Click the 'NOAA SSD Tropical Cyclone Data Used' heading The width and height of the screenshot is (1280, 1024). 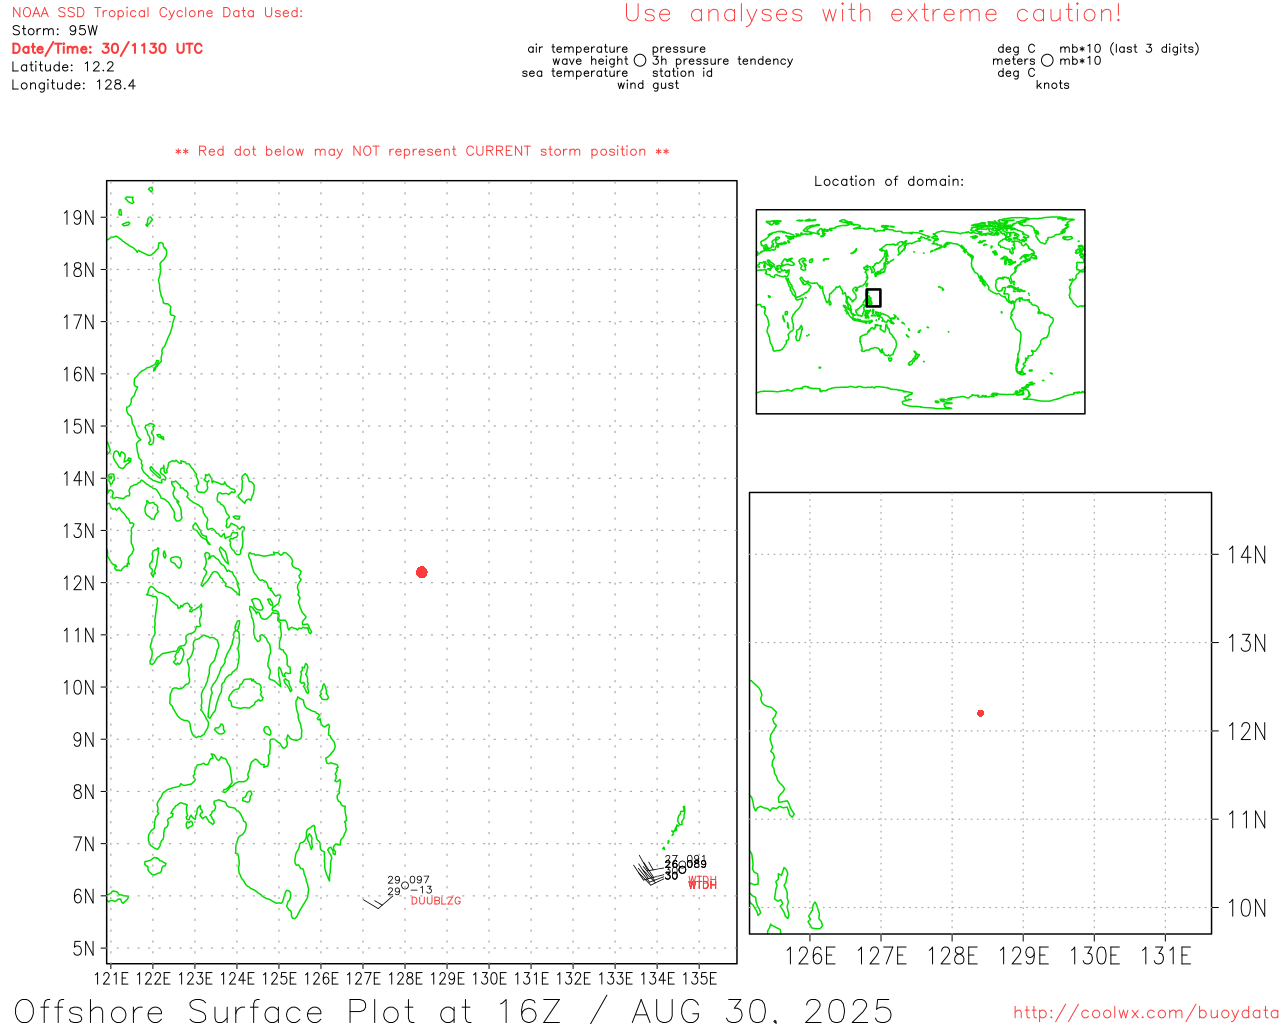157,13
